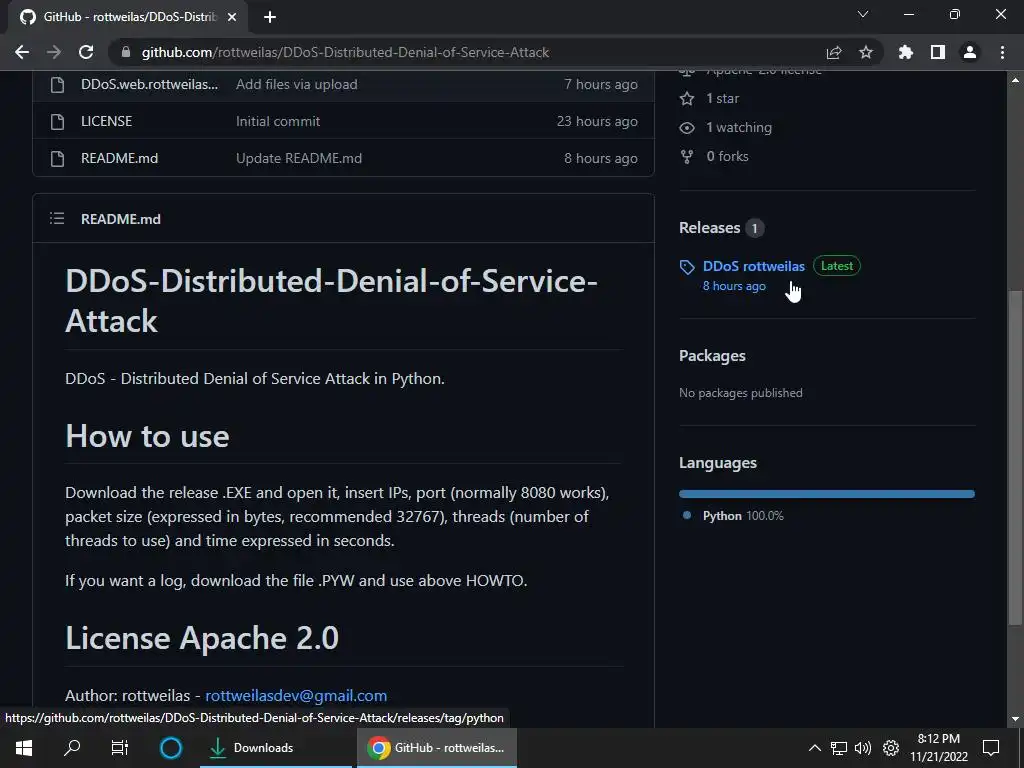Select the GitHub rottweilas browser tab

click(x=127, y=17)
